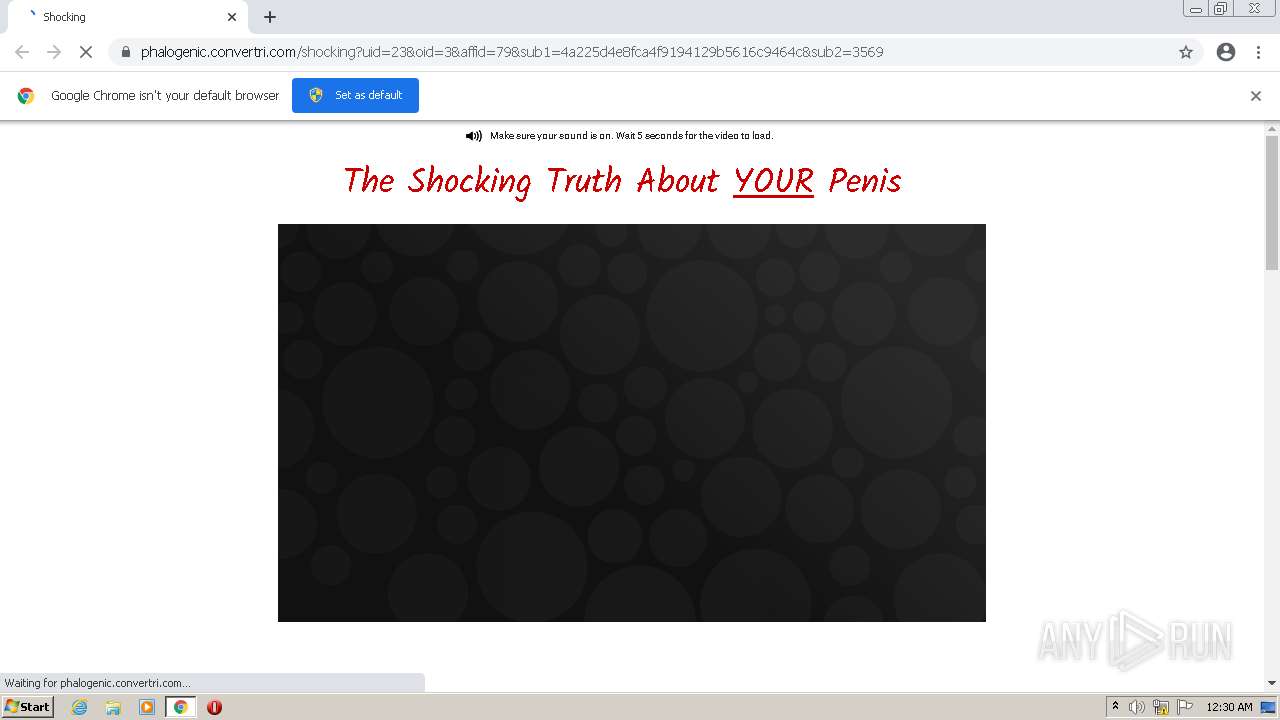1280x720 pixels.
Task: Click the network tray icon
Action: pos(1161,707)
